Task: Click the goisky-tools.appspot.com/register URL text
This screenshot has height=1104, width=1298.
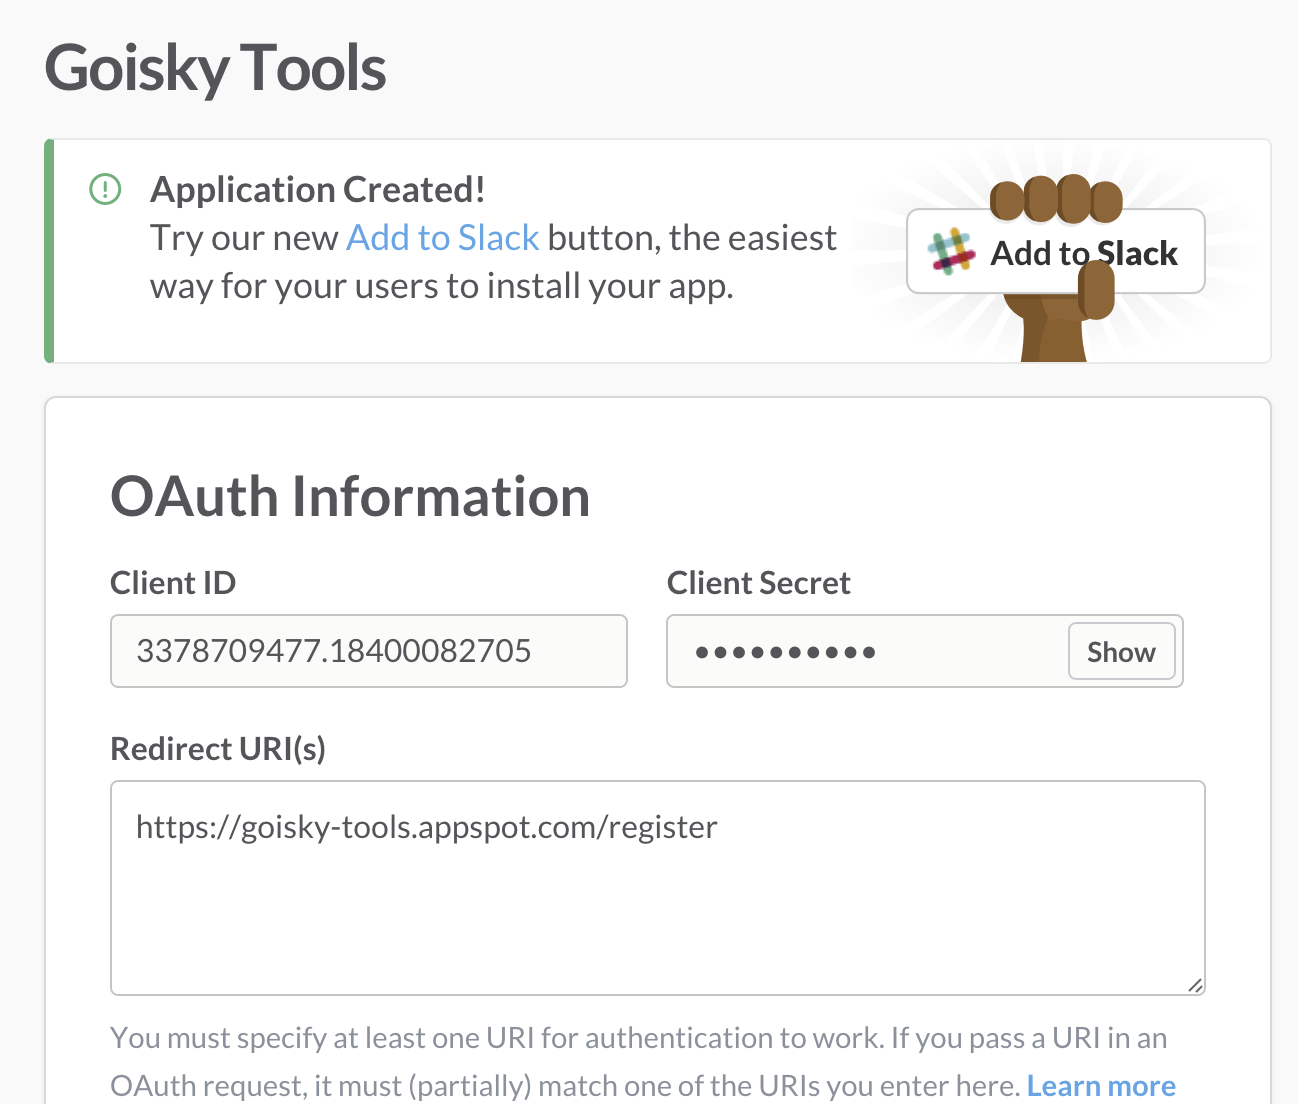Action: tap(427, 827)
